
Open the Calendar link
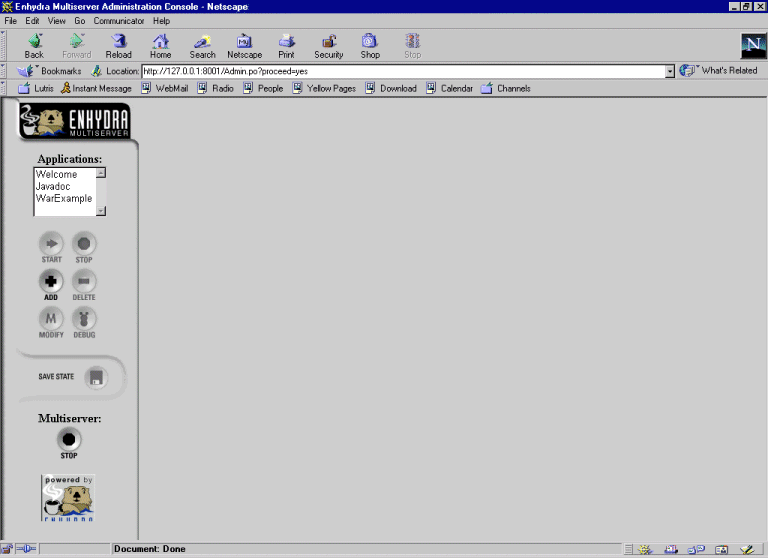(450, 88)
